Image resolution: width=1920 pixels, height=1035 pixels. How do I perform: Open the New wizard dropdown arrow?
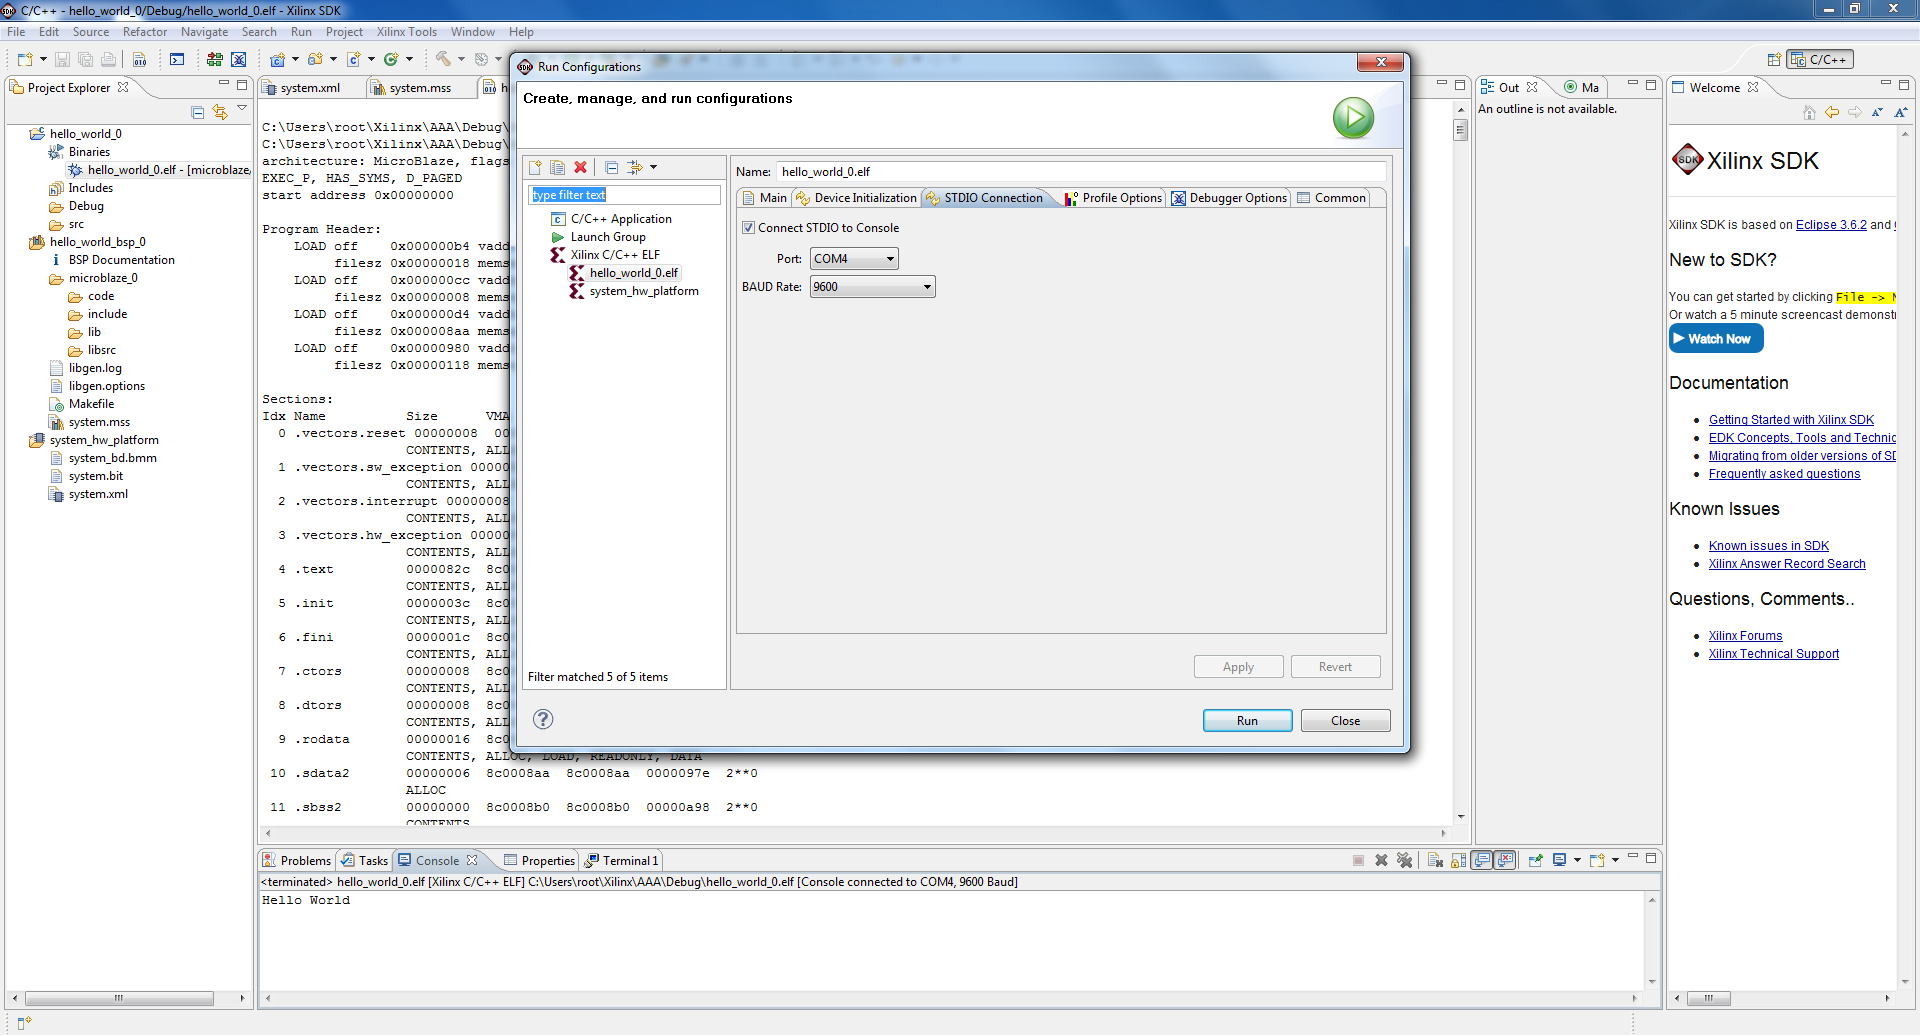pyautogui.click(x=43, y=59)
